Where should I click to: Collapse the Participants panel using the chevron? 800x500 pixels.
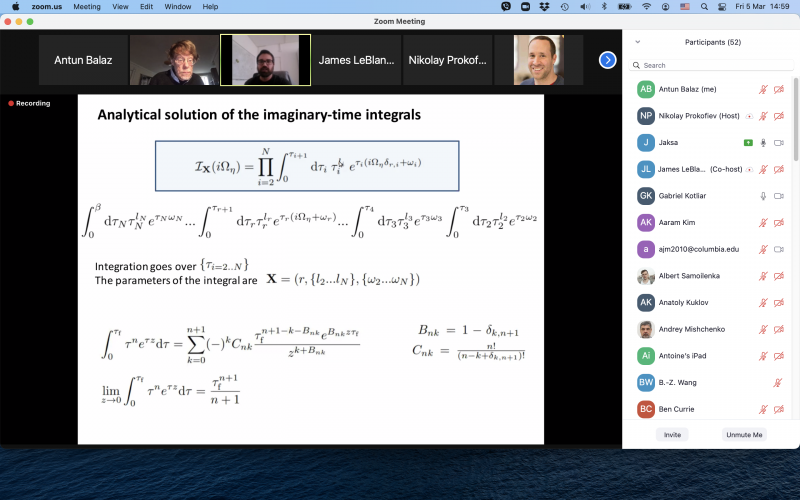pos(638,42)
